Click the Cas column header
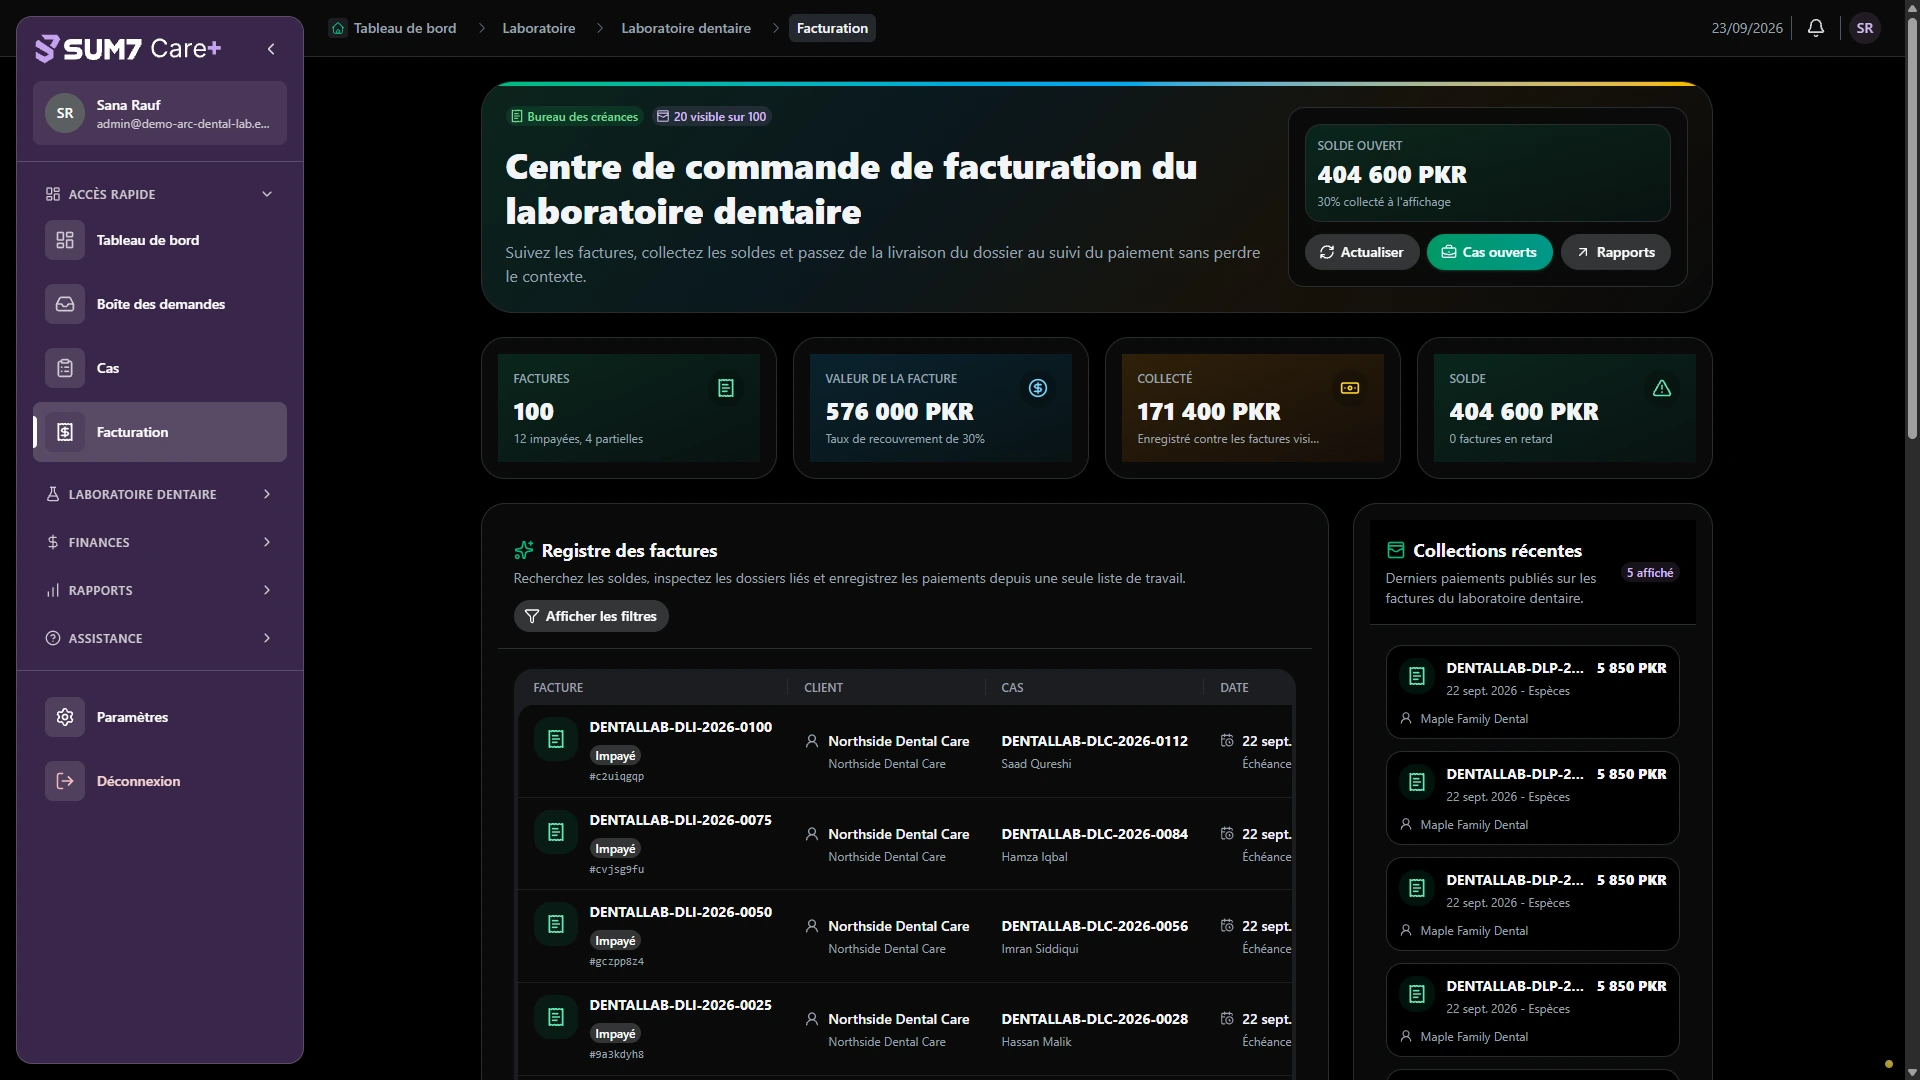 tap(1012, 688)
